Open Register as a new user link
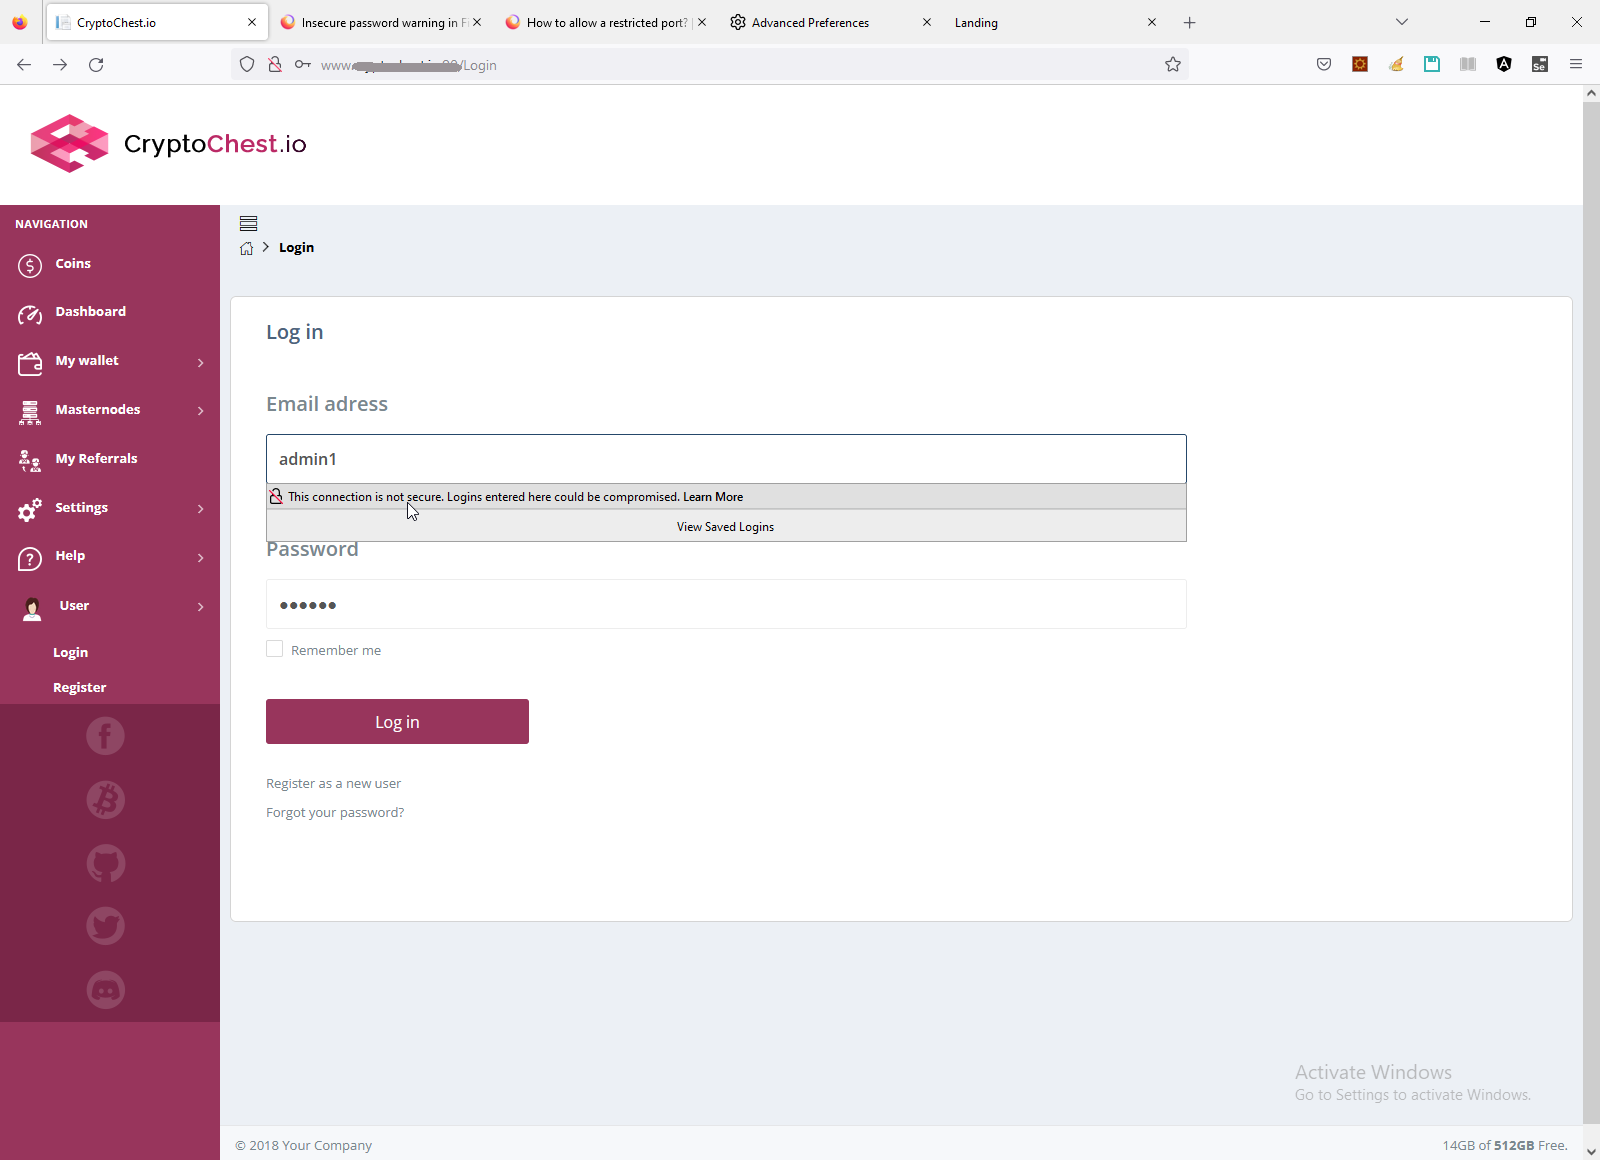 tap(333, 784)
